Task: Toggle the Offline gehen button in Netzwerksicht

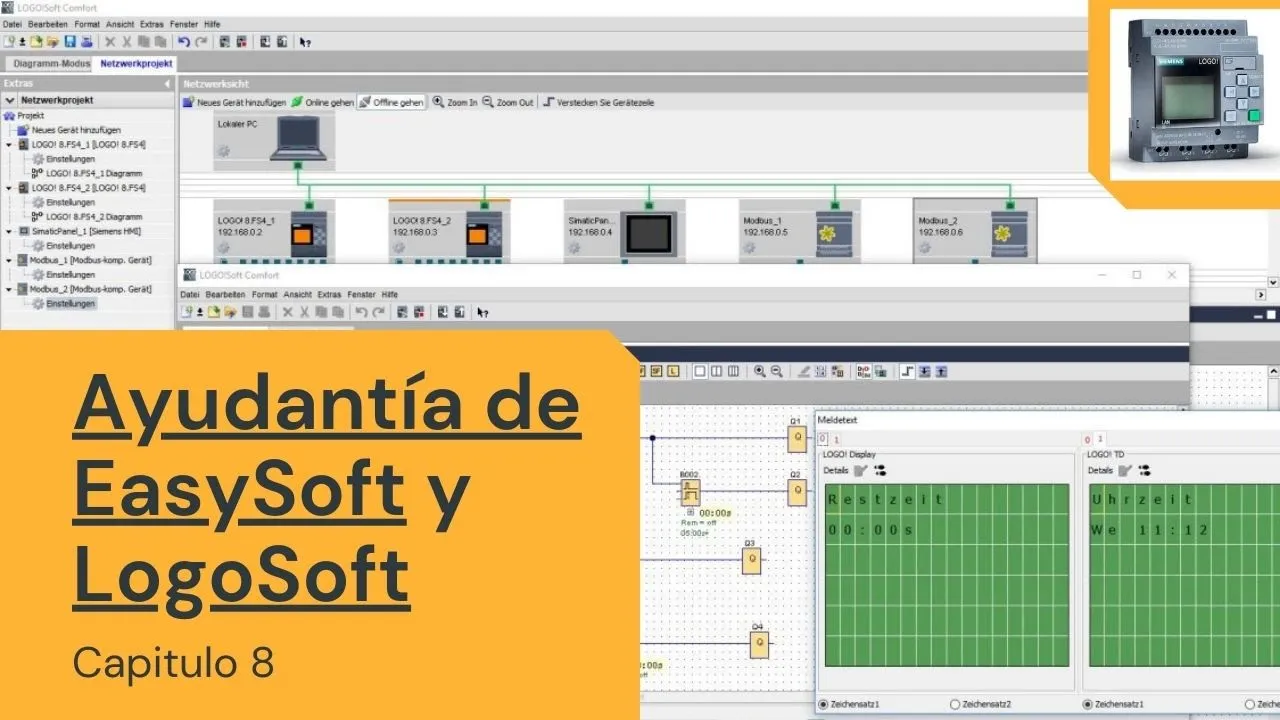Action: [x=391, y=102]
